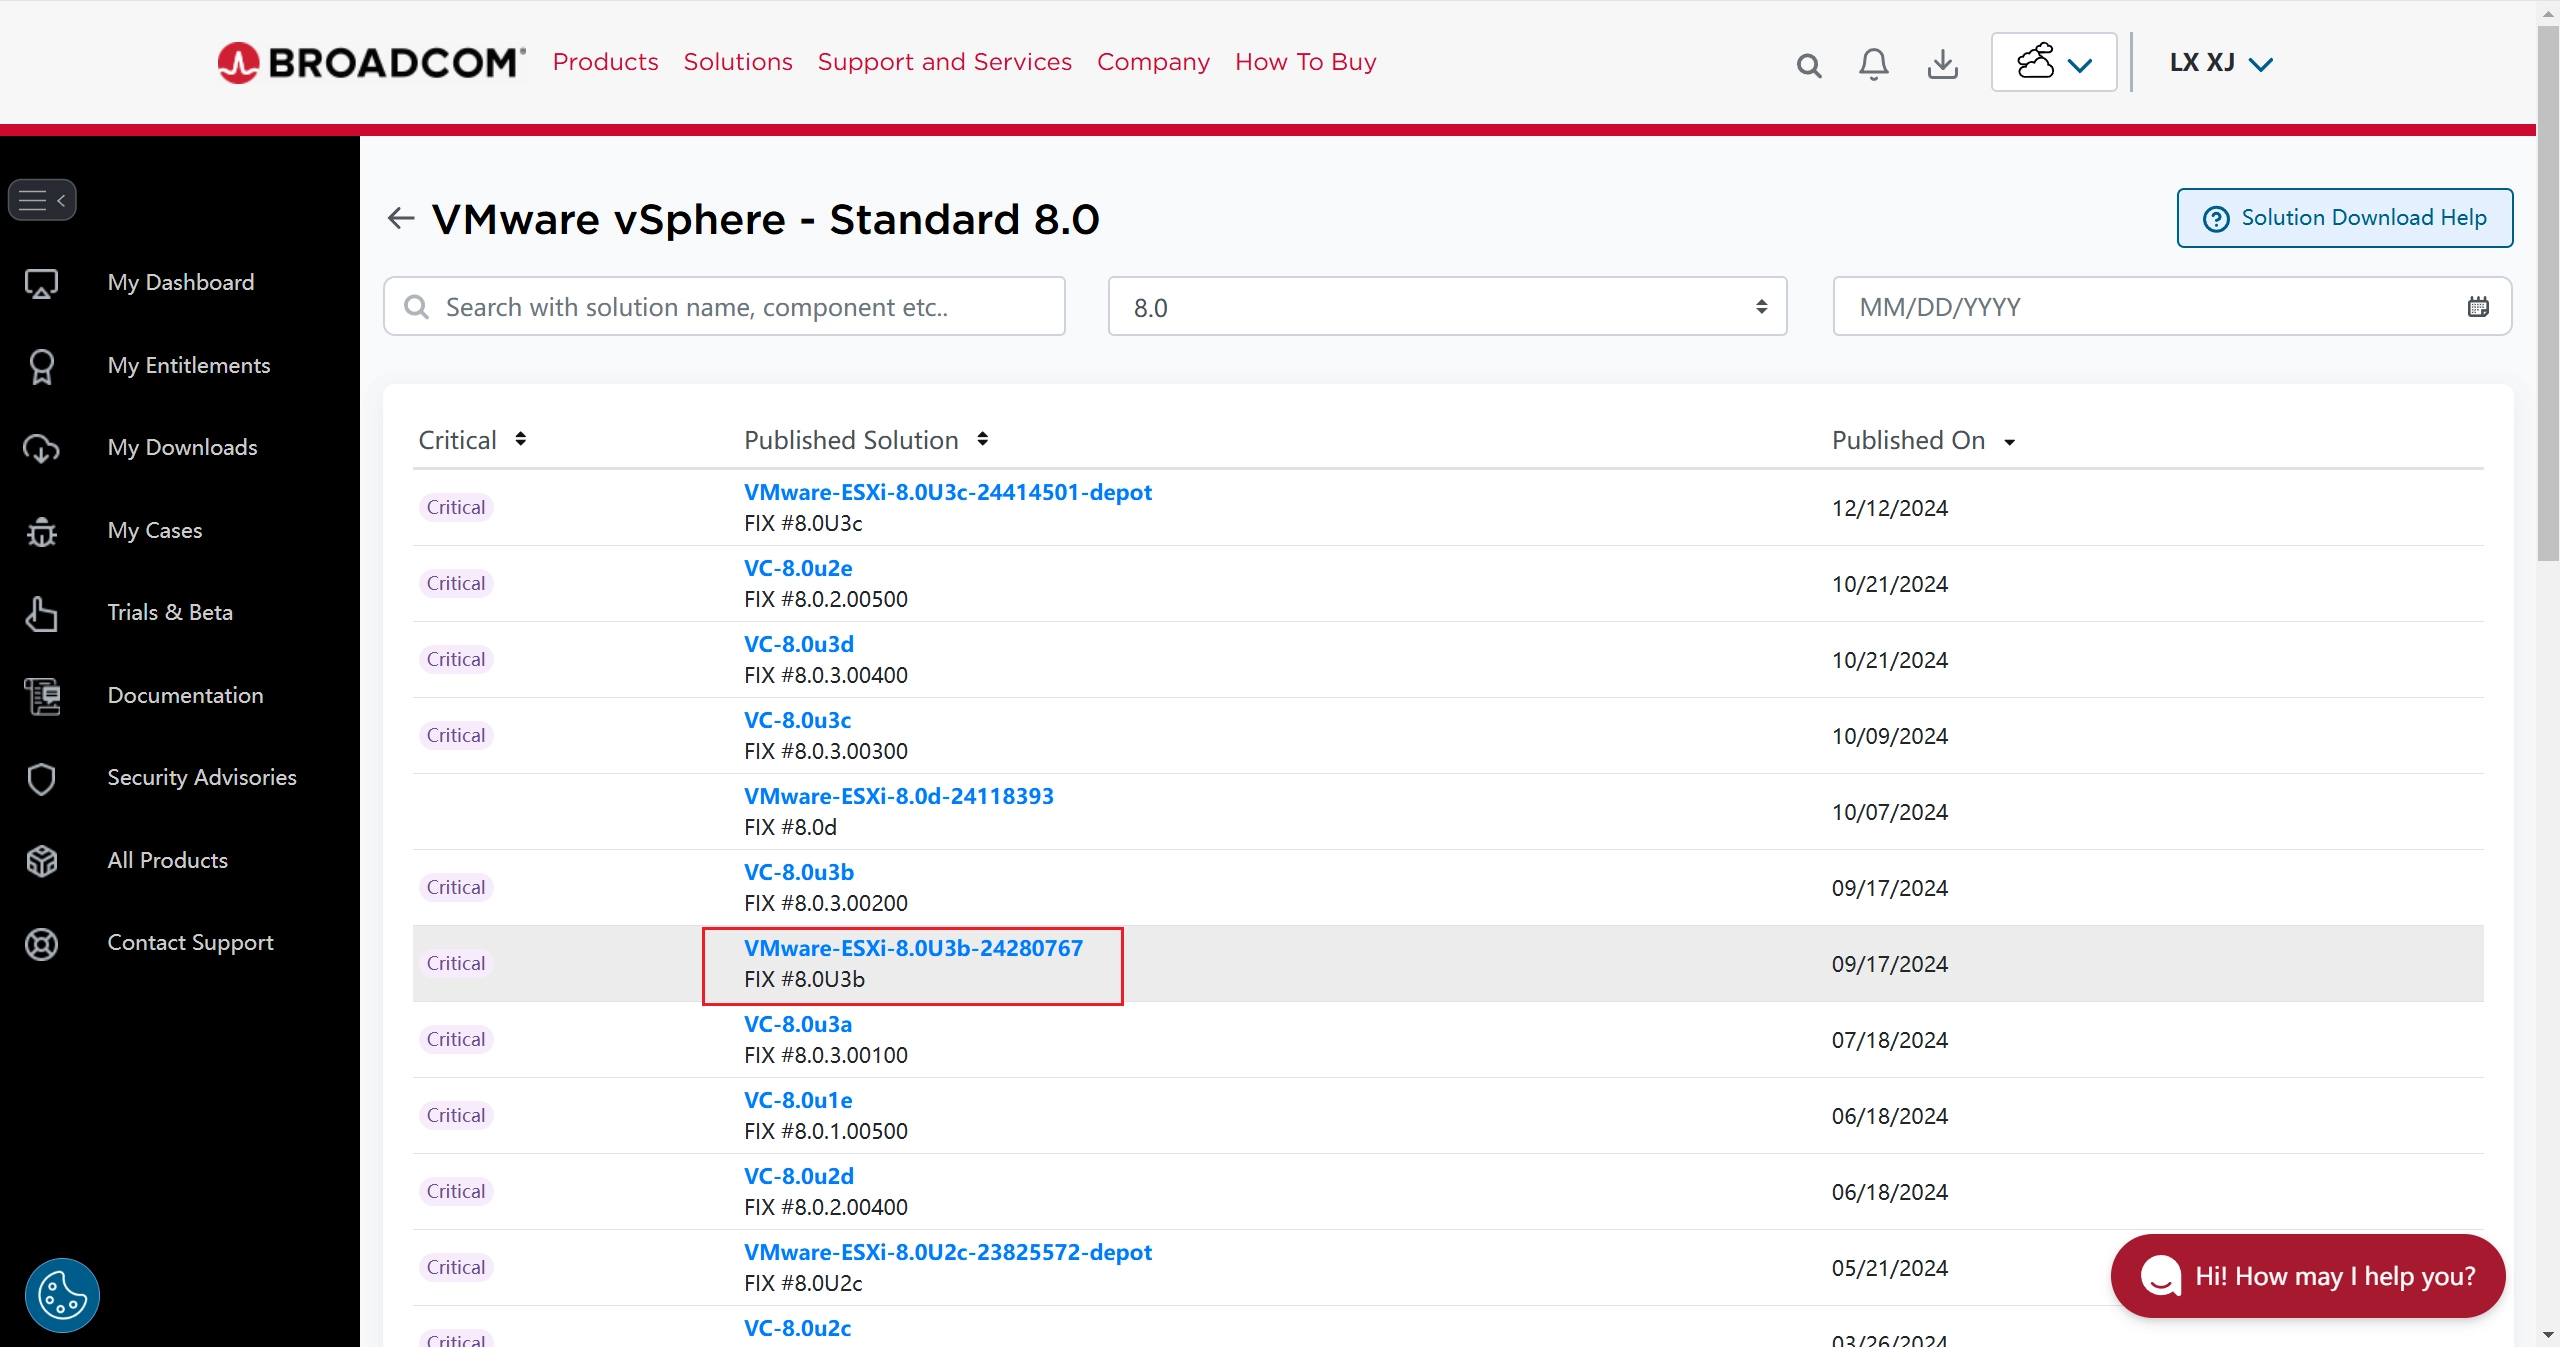
Task: Click Solution Download Help button
Action: pyautogui.click(x=2344, y=218)
